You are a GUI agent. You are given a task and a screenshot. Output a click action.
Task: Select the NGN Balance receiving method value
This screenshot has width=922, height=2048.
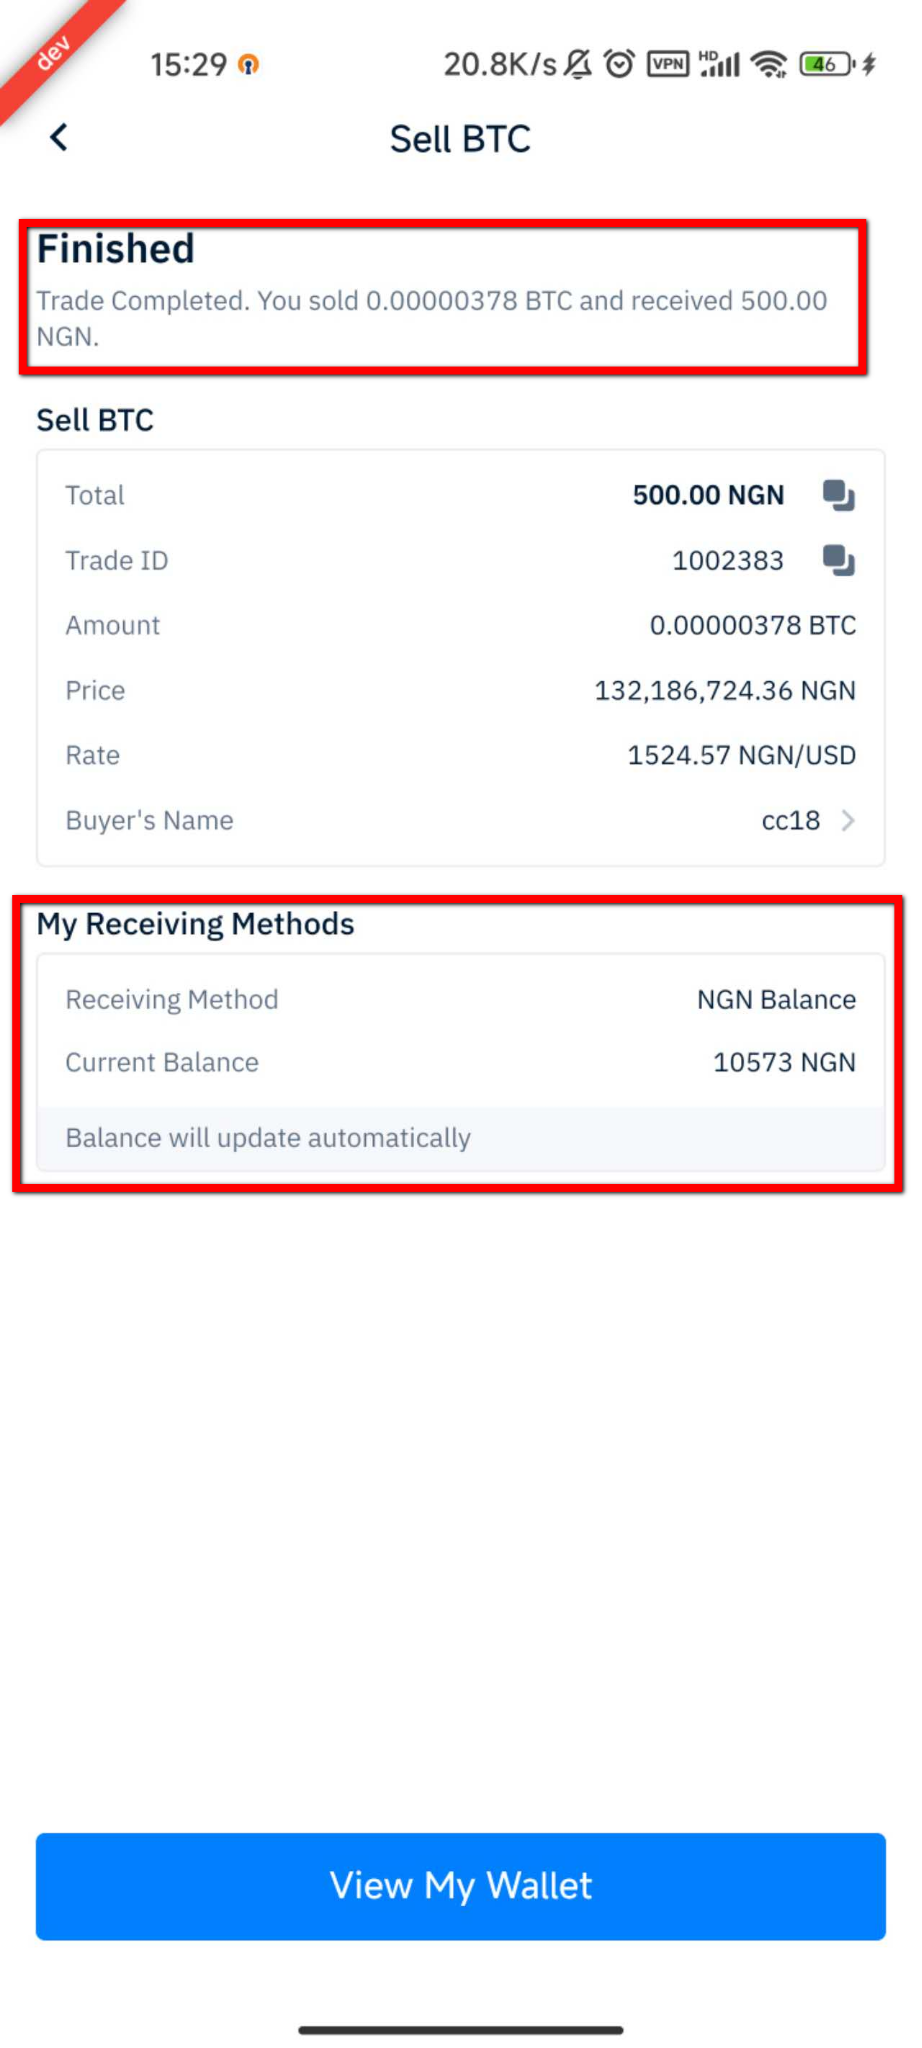coord(776,1000)
